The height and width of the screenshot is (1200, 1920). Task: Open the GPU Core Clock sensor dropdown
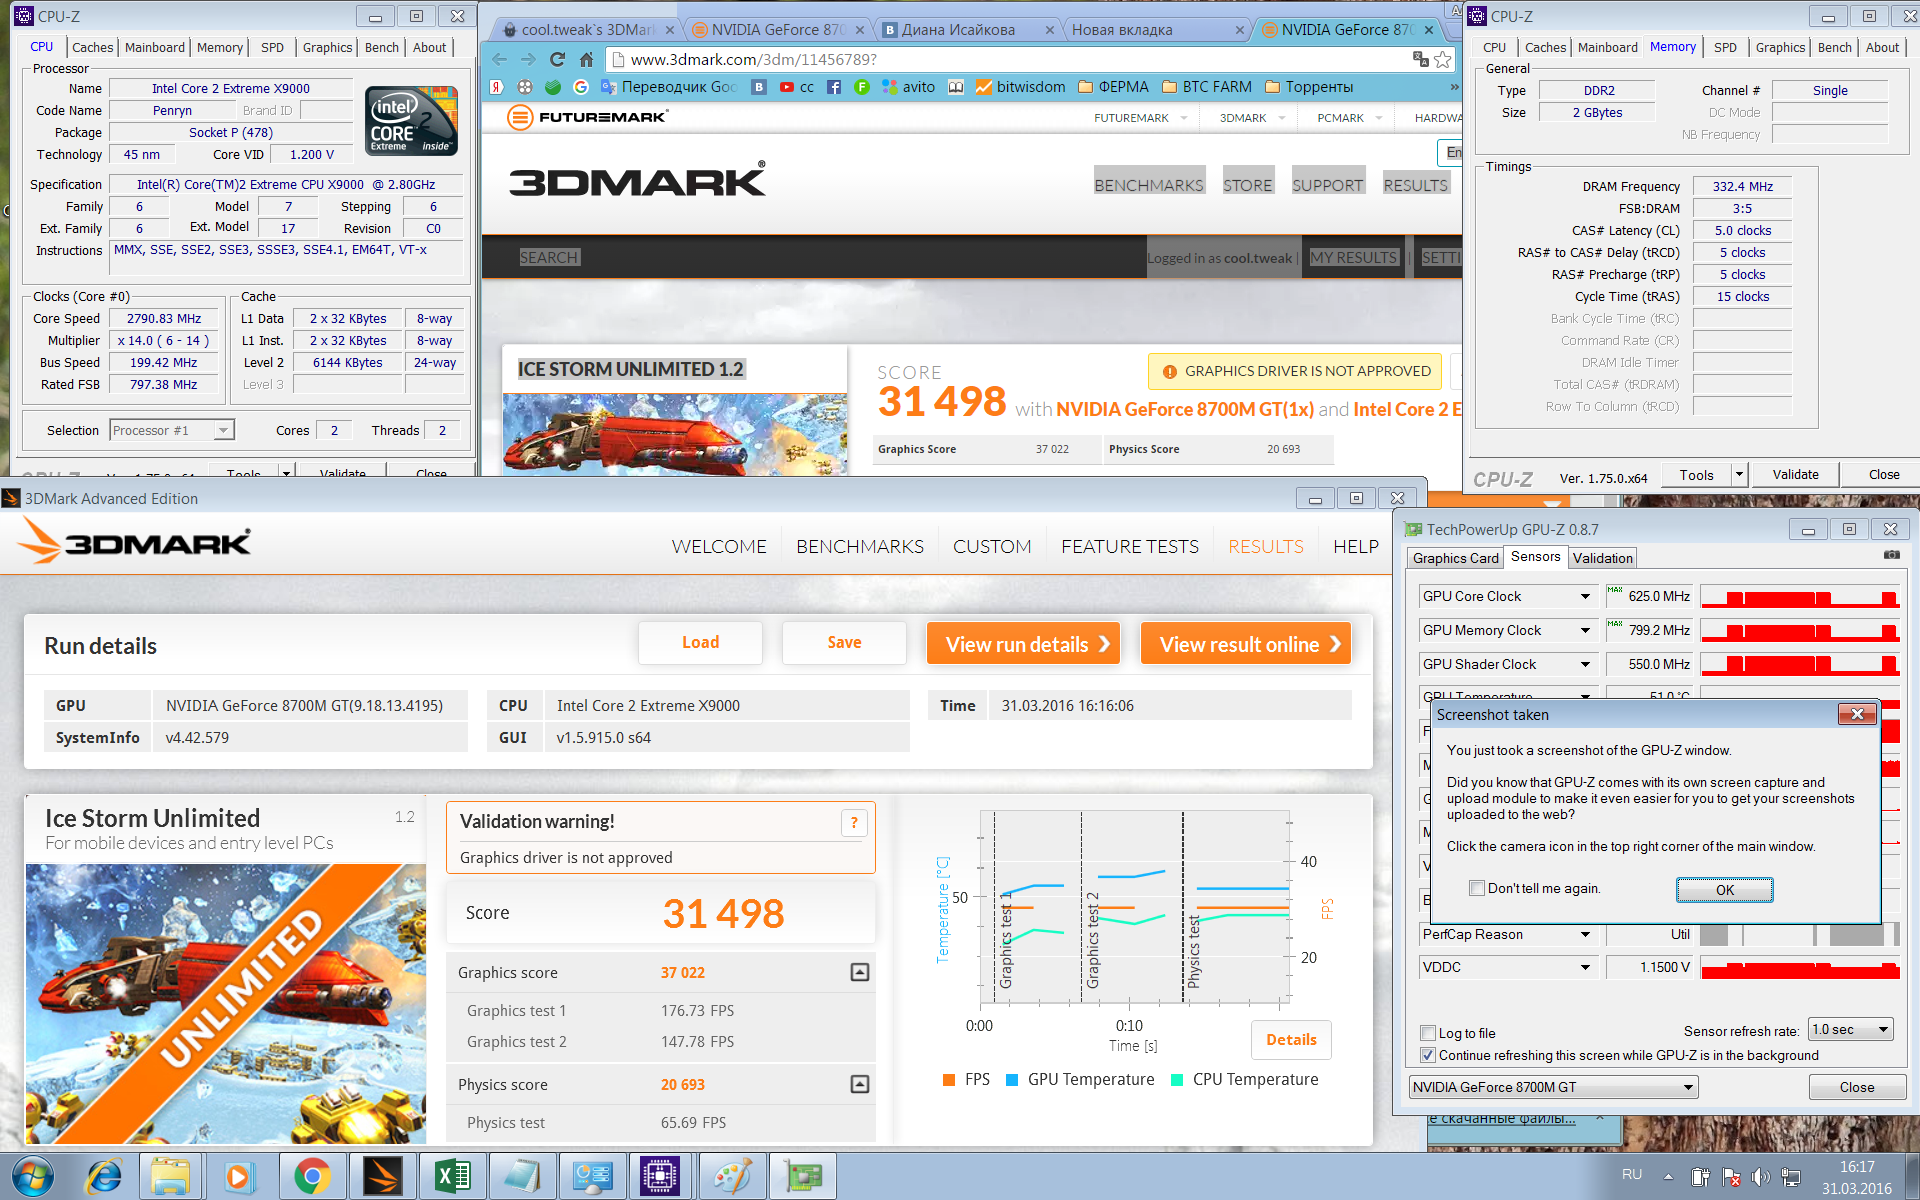click(1585, 596)
